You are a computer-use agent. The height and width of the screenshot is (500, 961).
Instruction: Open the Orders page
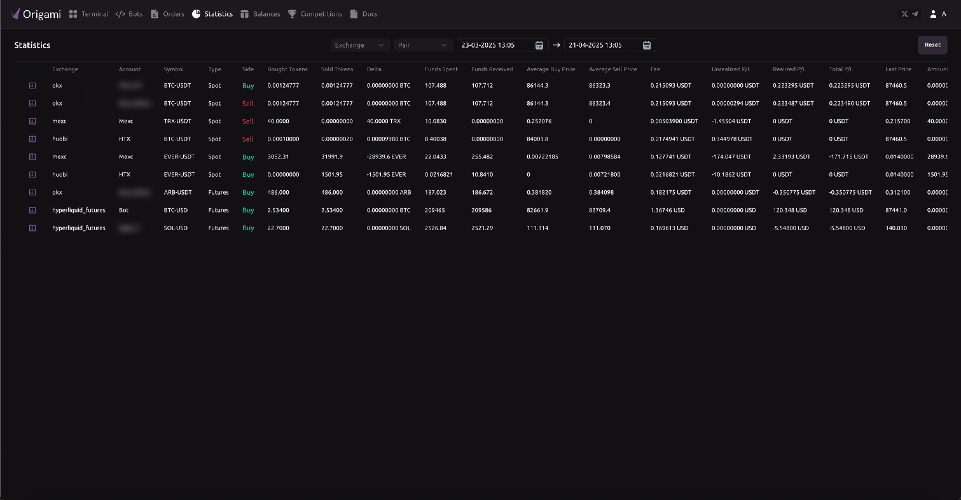point(167,14)
